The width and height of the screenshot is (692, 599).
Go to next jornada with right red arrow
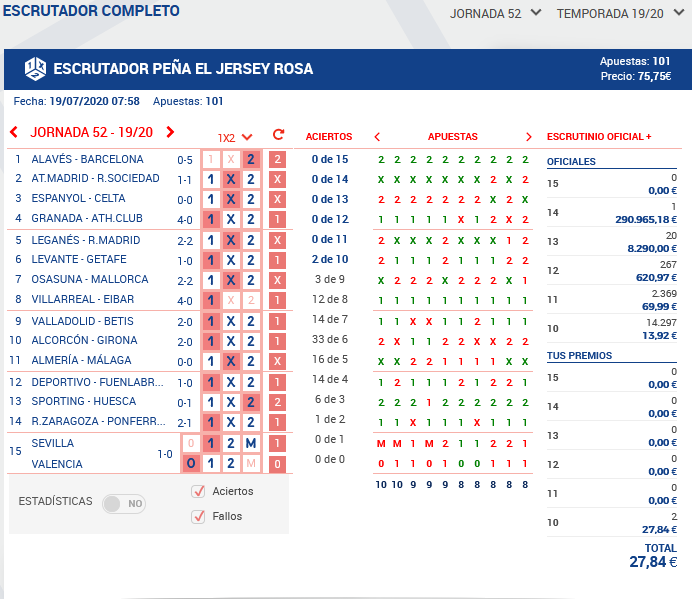pyautogui.click(x=170, y=132)
